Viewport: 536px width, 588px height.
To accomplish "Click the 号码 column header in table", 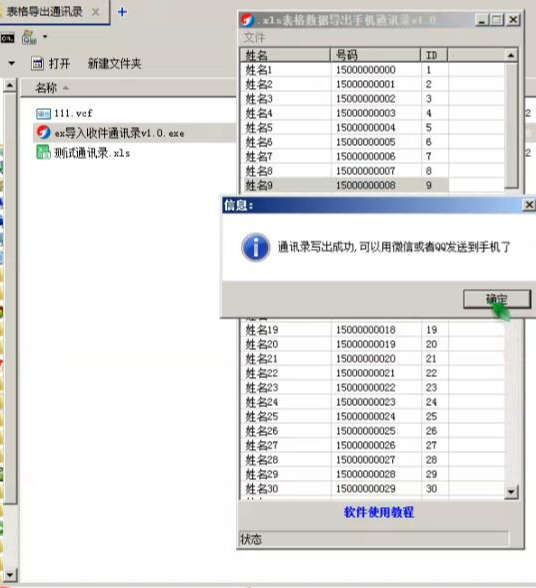I will point(375,56).
